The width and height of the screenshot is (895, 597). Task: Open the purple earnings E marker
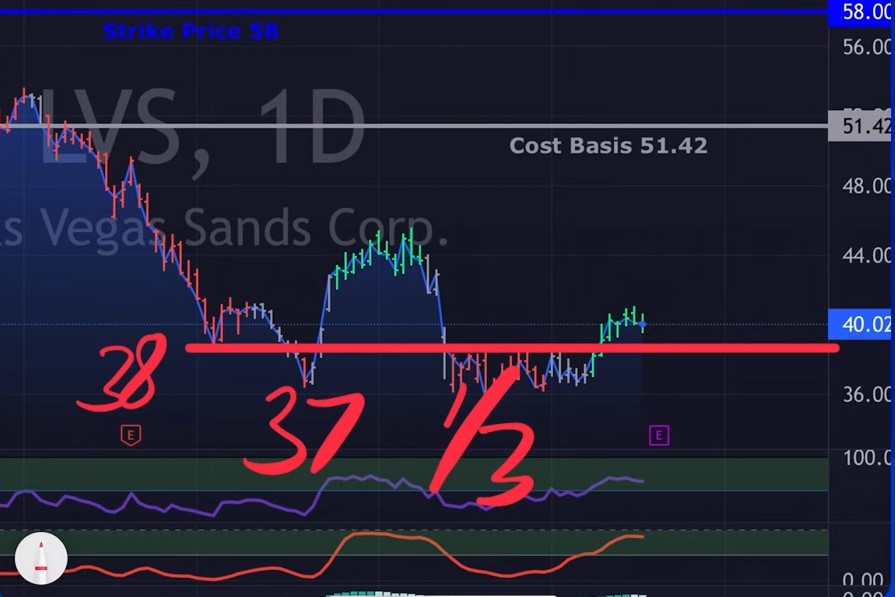[x=659, y=435]
